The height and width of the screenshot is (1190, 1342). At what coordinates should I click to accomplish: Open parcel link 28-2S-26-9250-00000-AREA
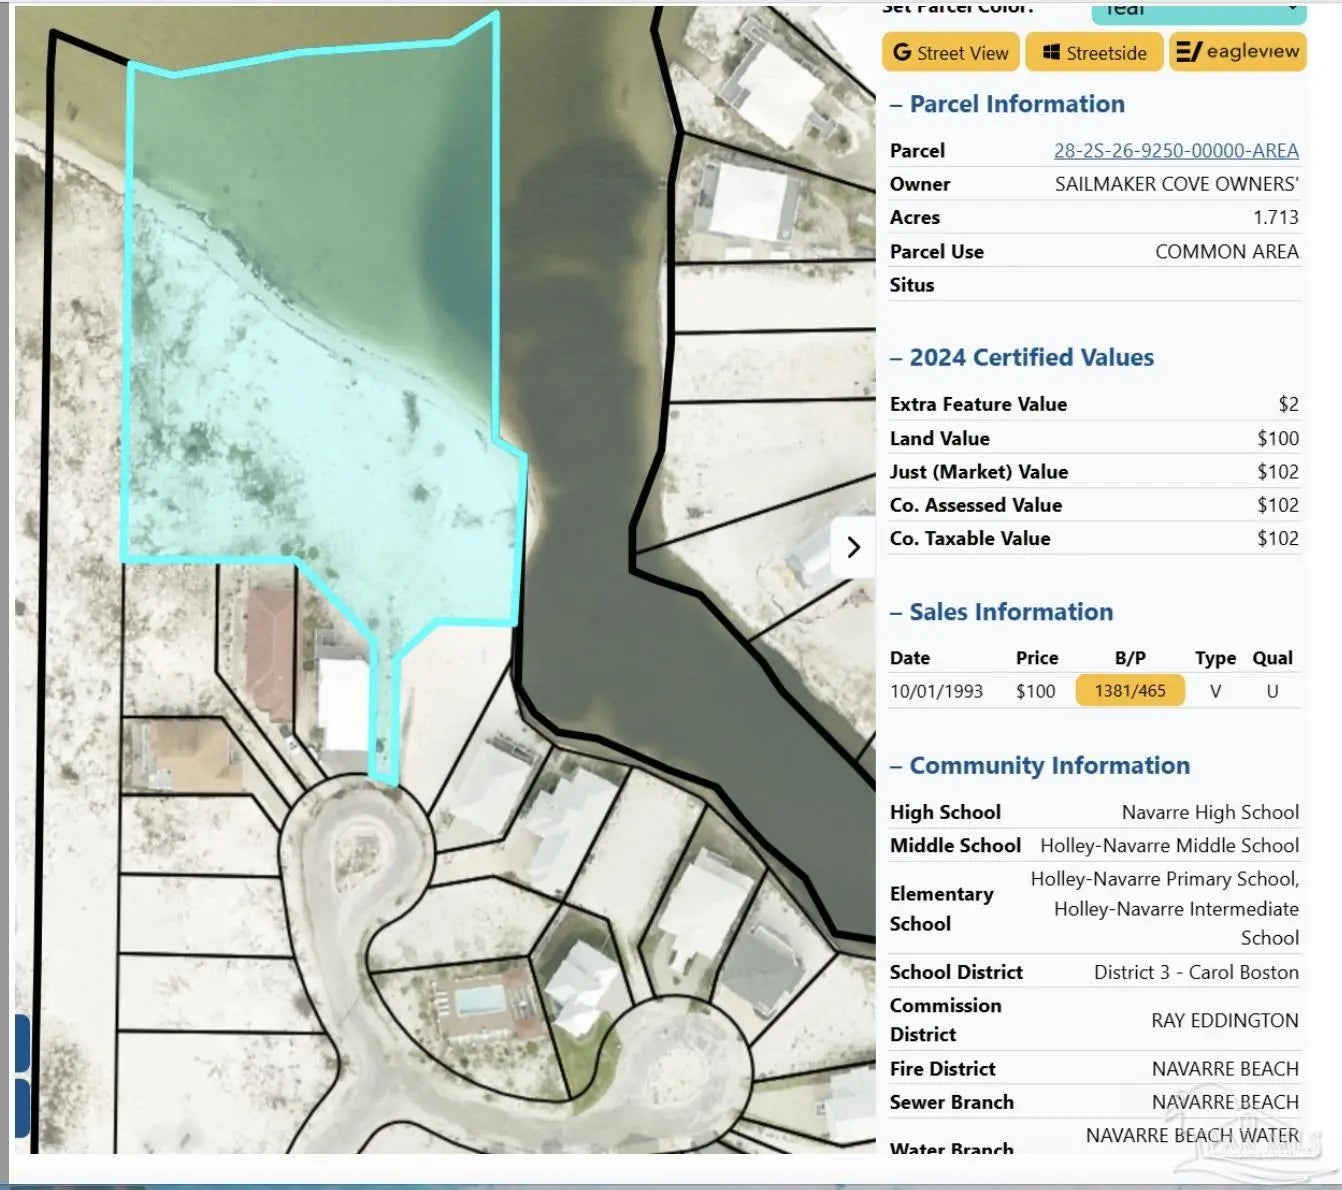1176,151
